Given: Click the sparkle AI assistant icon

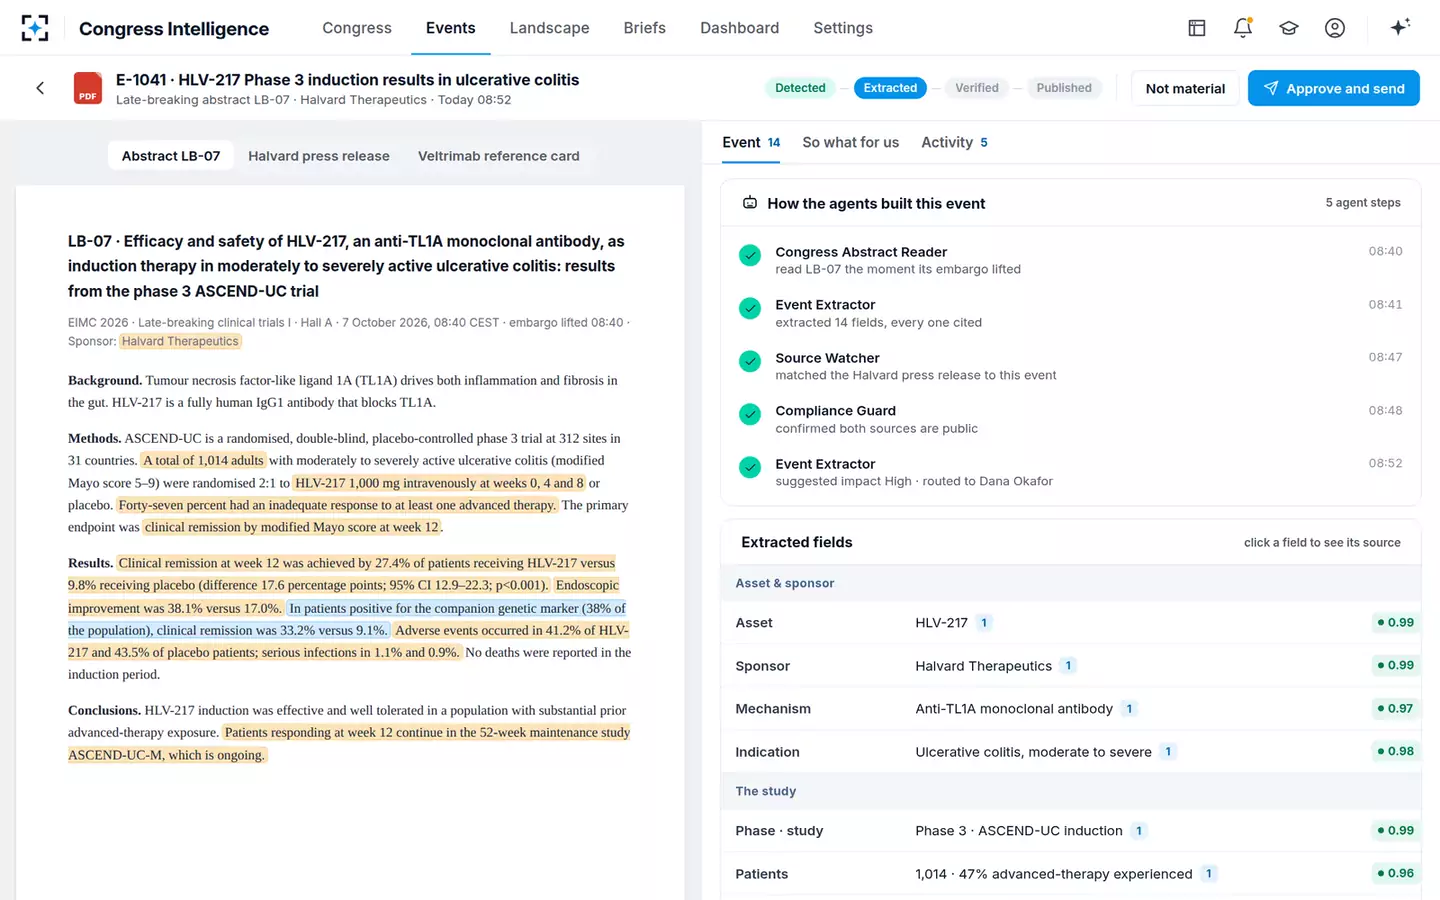Looking at the screenshot, I should click(1400, 27).
